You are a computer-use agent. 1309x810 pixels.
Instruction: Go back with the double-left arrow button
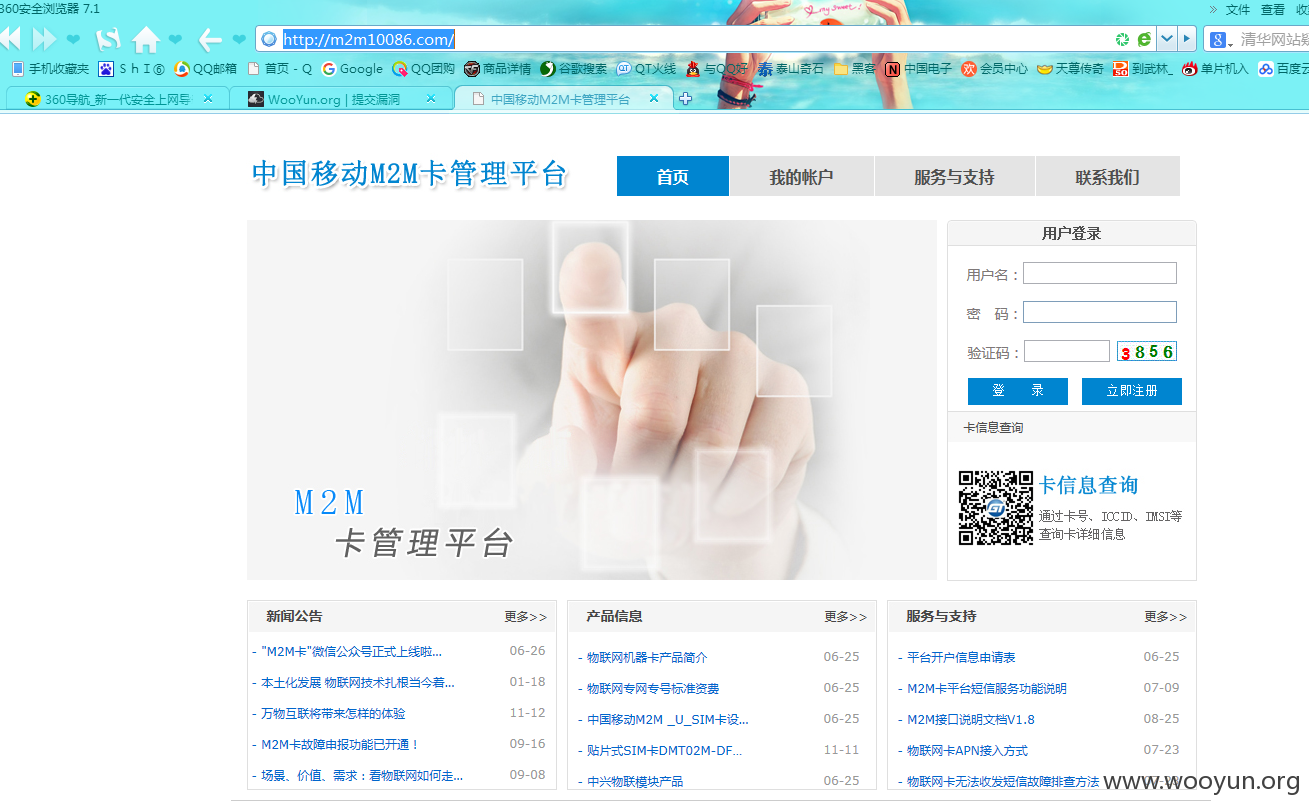[9, 39]
